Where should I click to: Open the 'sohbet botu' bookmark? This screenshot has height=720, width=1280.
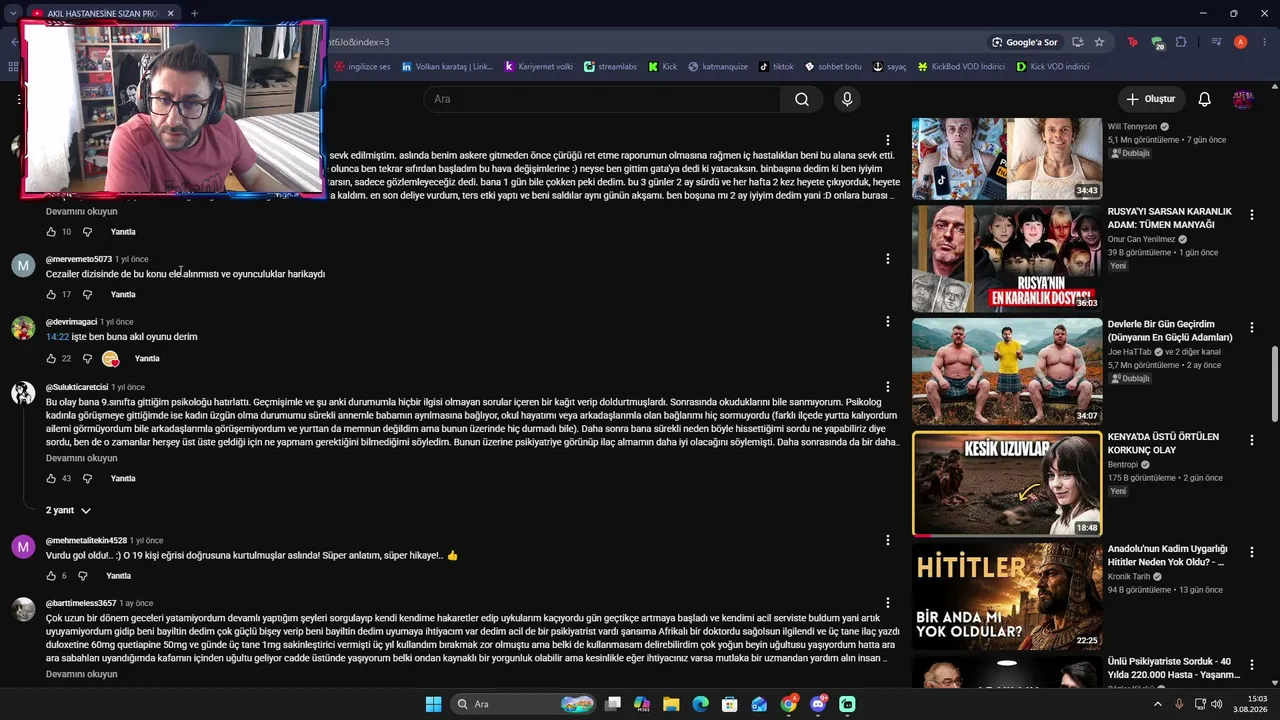pyautogui.click(x=833, y=67)
